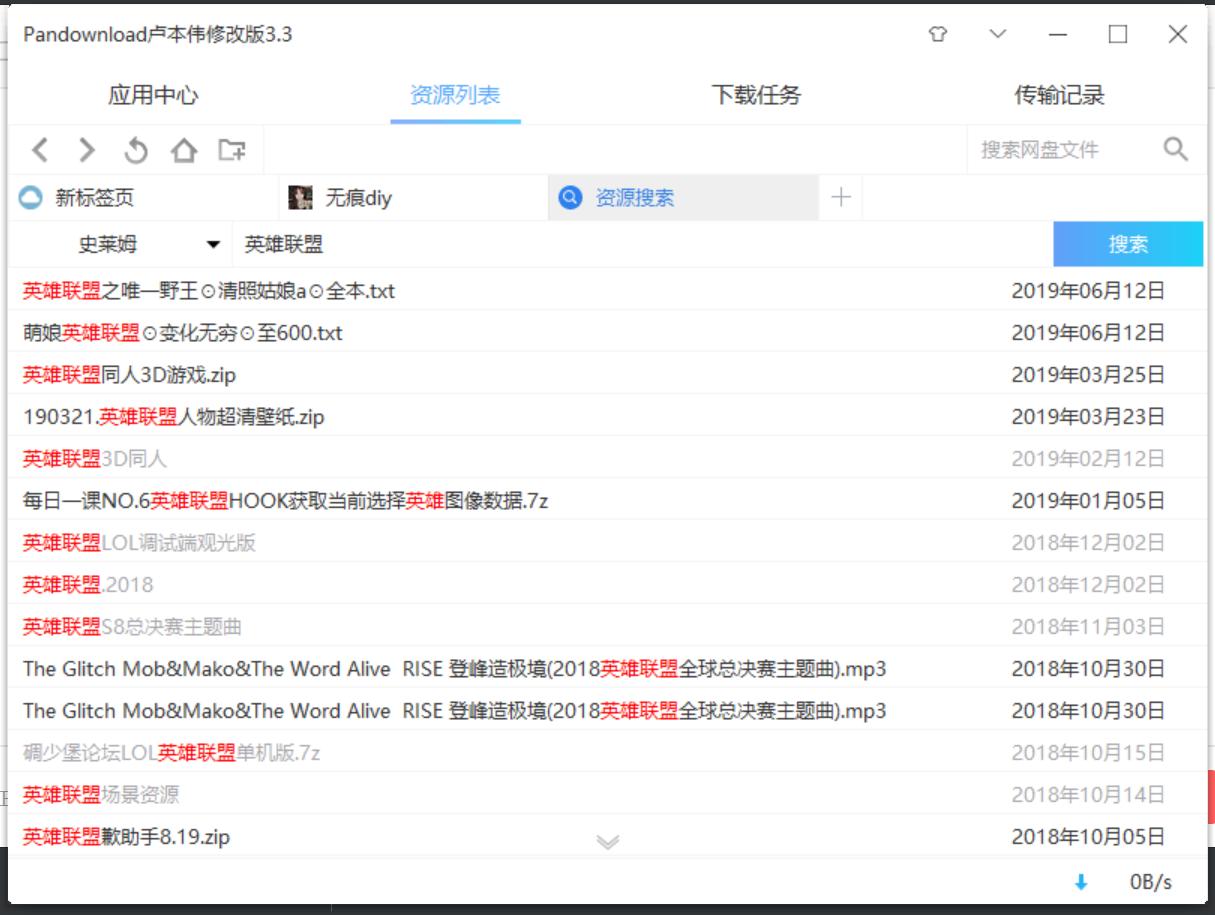Select the 无痕diy browser tab
The image size is (1215, 915).
pos(413,198)
